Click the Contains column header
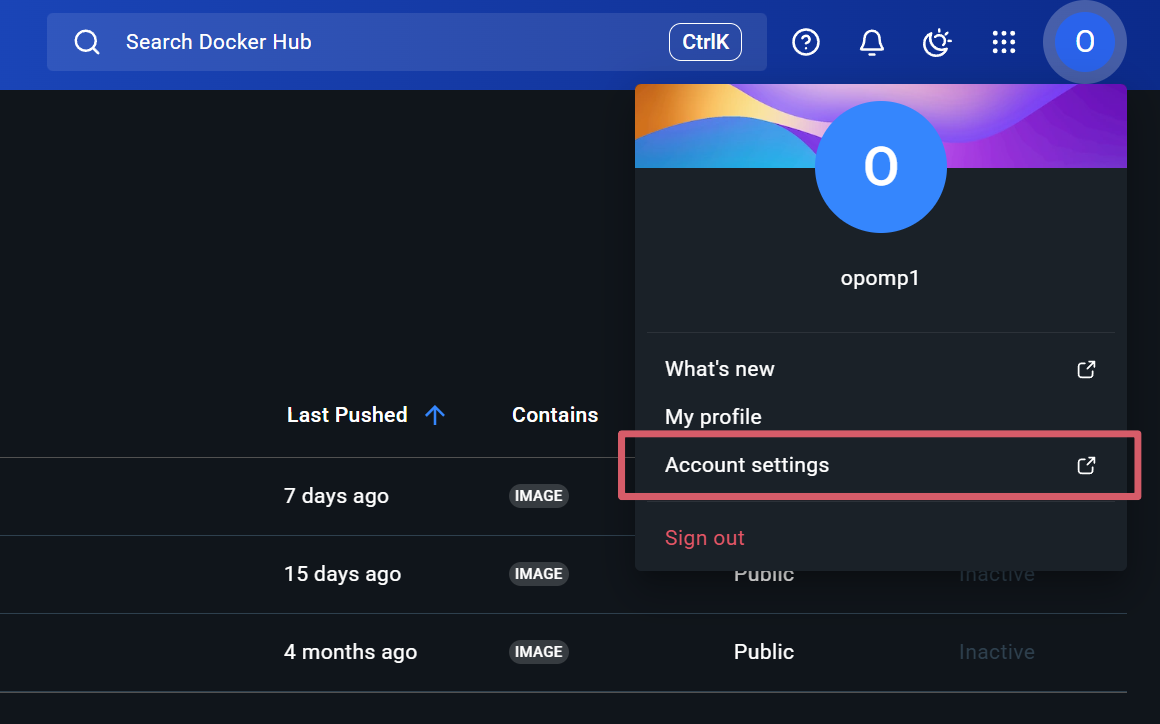The width and height of the screenshot is (1160, 724). [555, 415]
